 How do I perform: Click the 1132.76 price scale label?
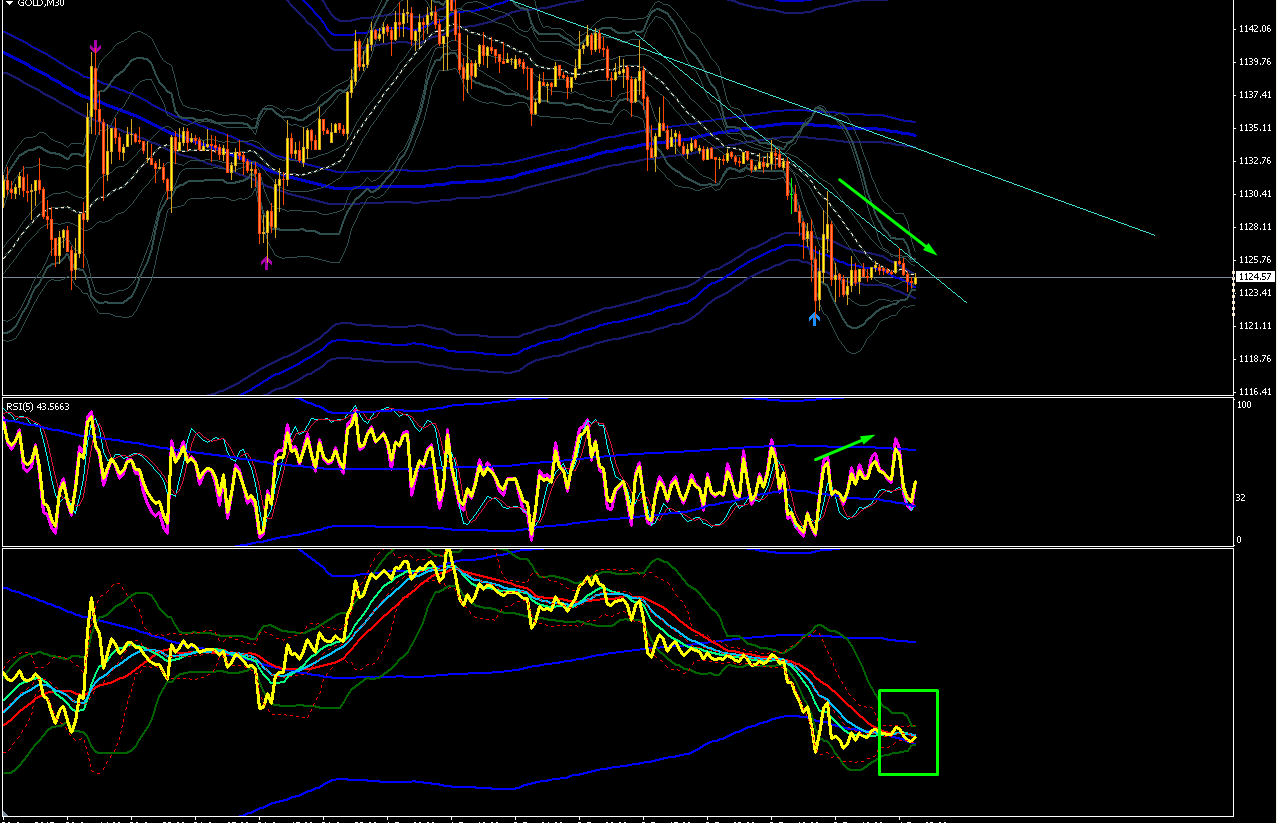[x=1254, y=161]
